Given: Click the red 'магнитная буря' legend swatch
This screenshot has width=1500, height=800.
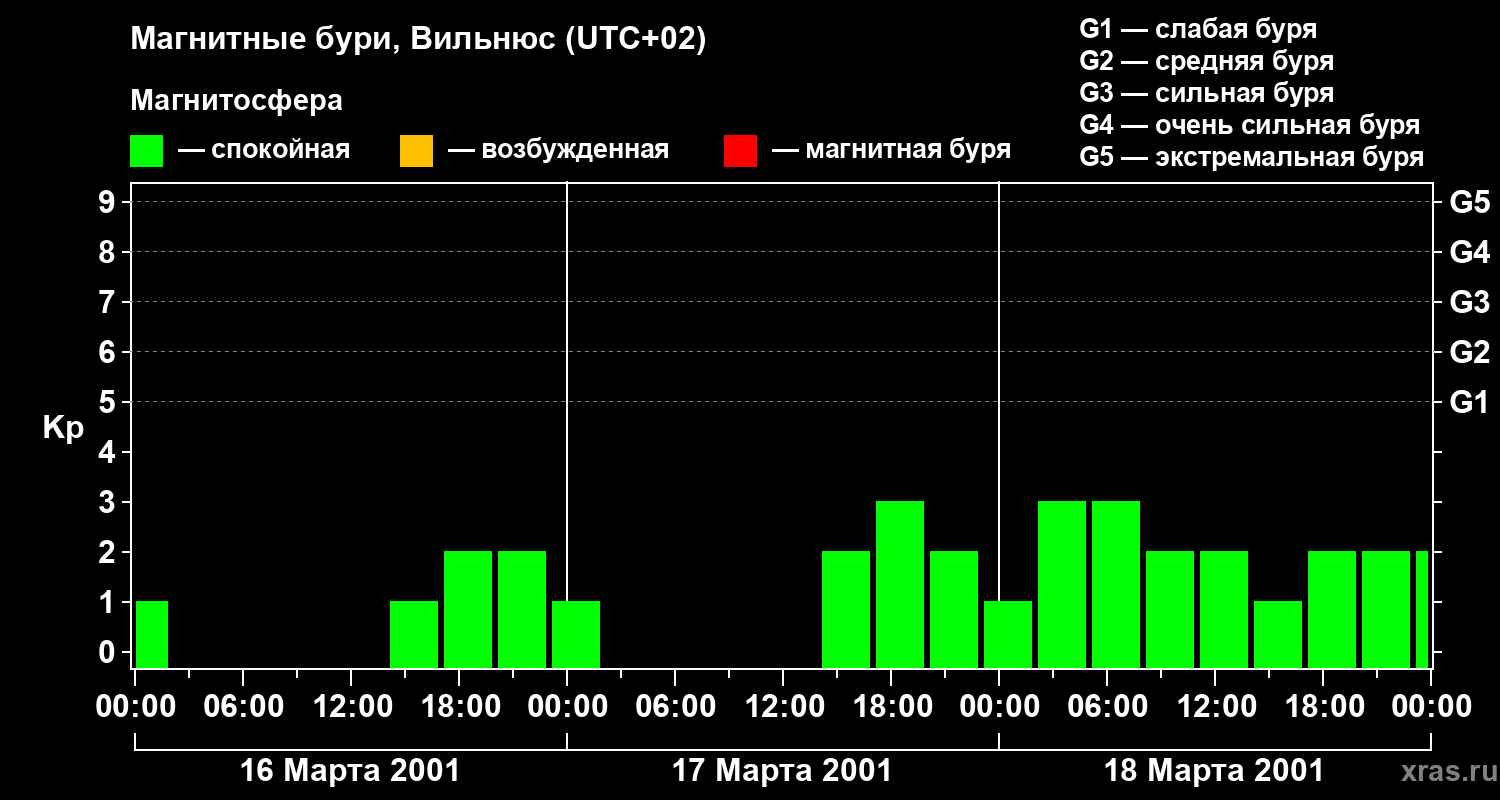Looking at the screenshot, I should coord(740,151).
